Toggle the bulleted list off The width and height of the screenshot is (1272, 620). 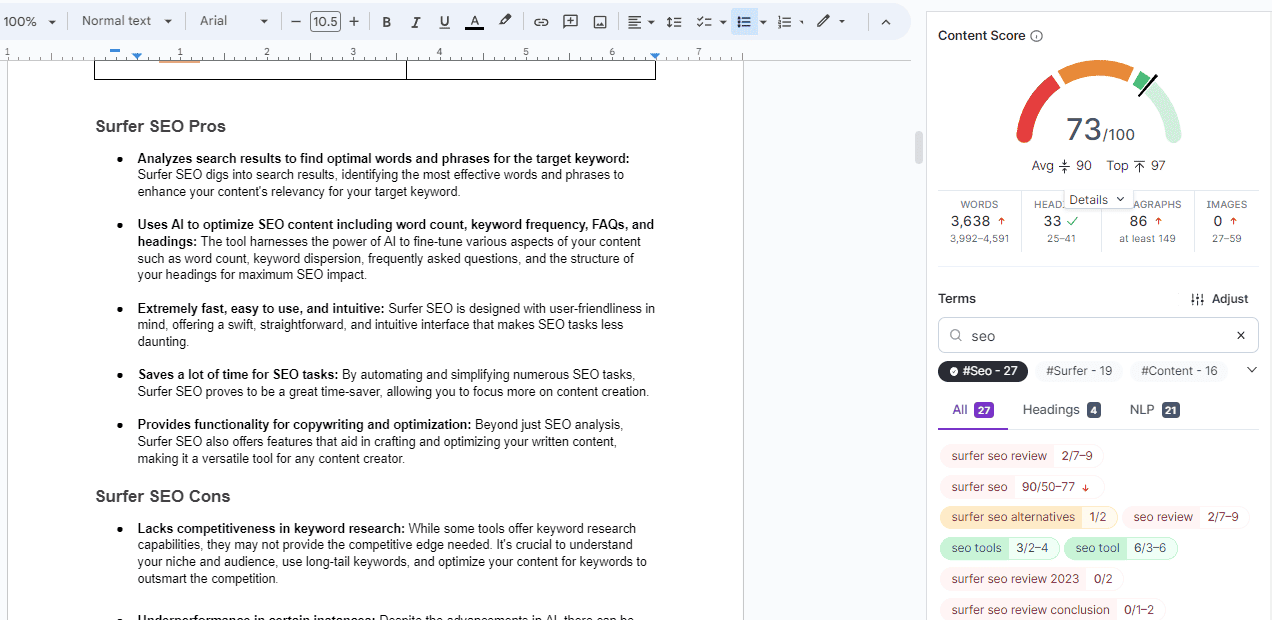[745, 20]
